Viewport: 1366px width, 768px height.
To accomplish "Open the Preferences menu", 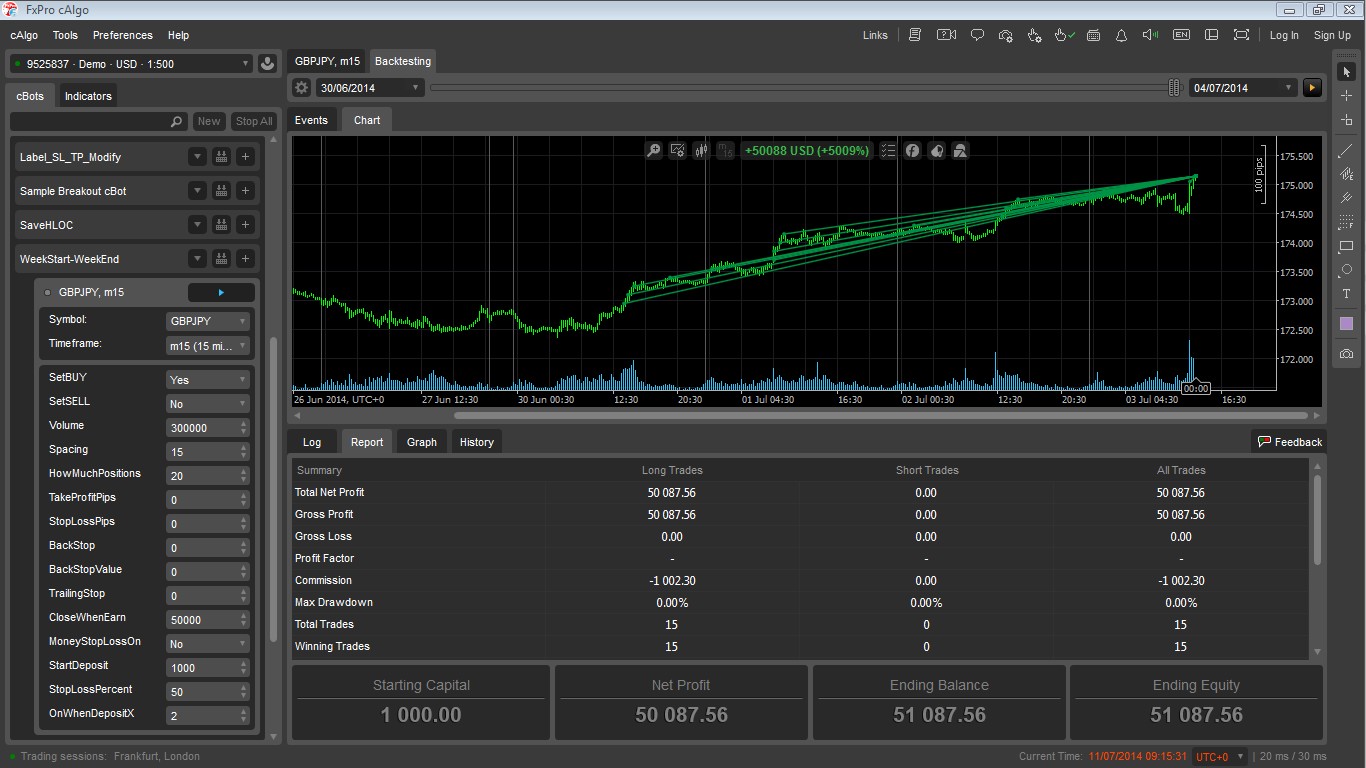I will (123, 35).
